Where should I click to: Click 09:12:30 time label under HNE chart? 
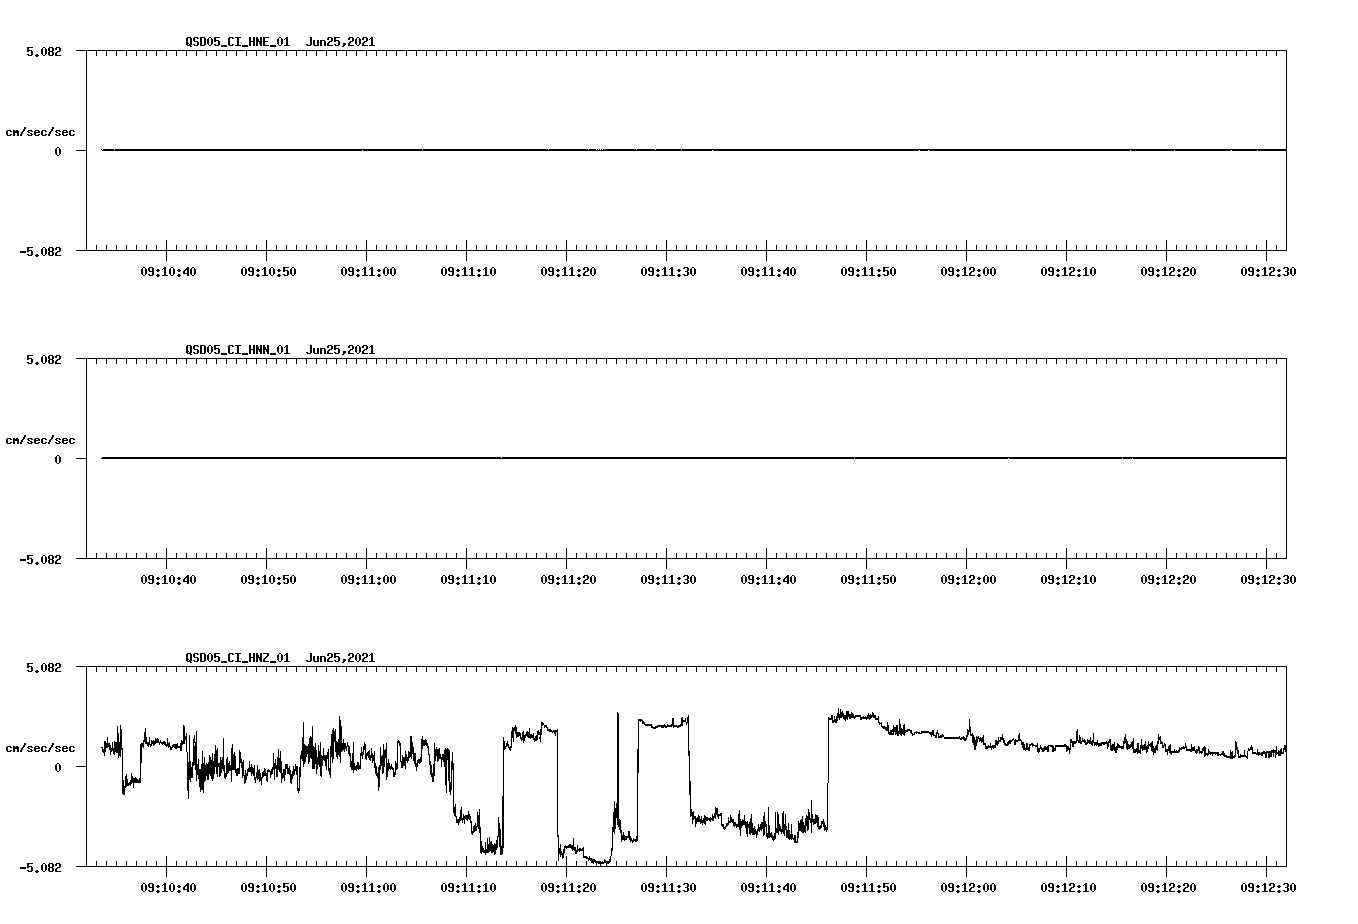point(1267,272)
